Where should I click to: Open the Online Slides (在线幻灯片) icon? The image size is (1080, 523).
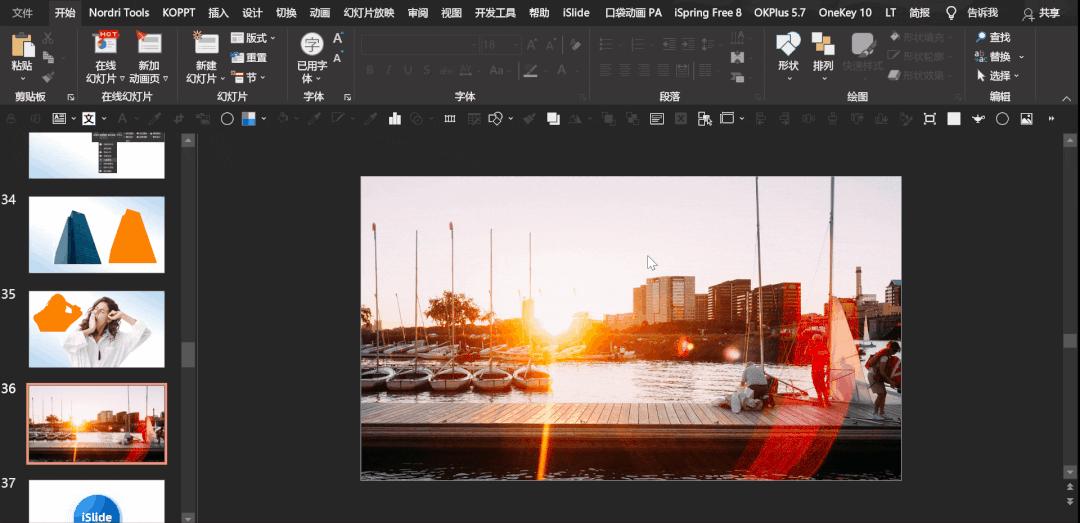point(105,44)
